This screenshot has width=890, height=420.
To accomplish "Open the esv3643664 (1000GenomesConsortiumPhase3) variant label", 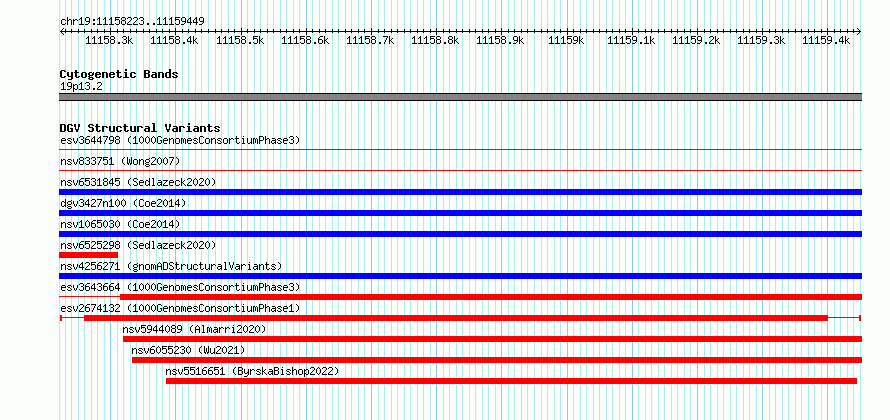I will point(180,287).
